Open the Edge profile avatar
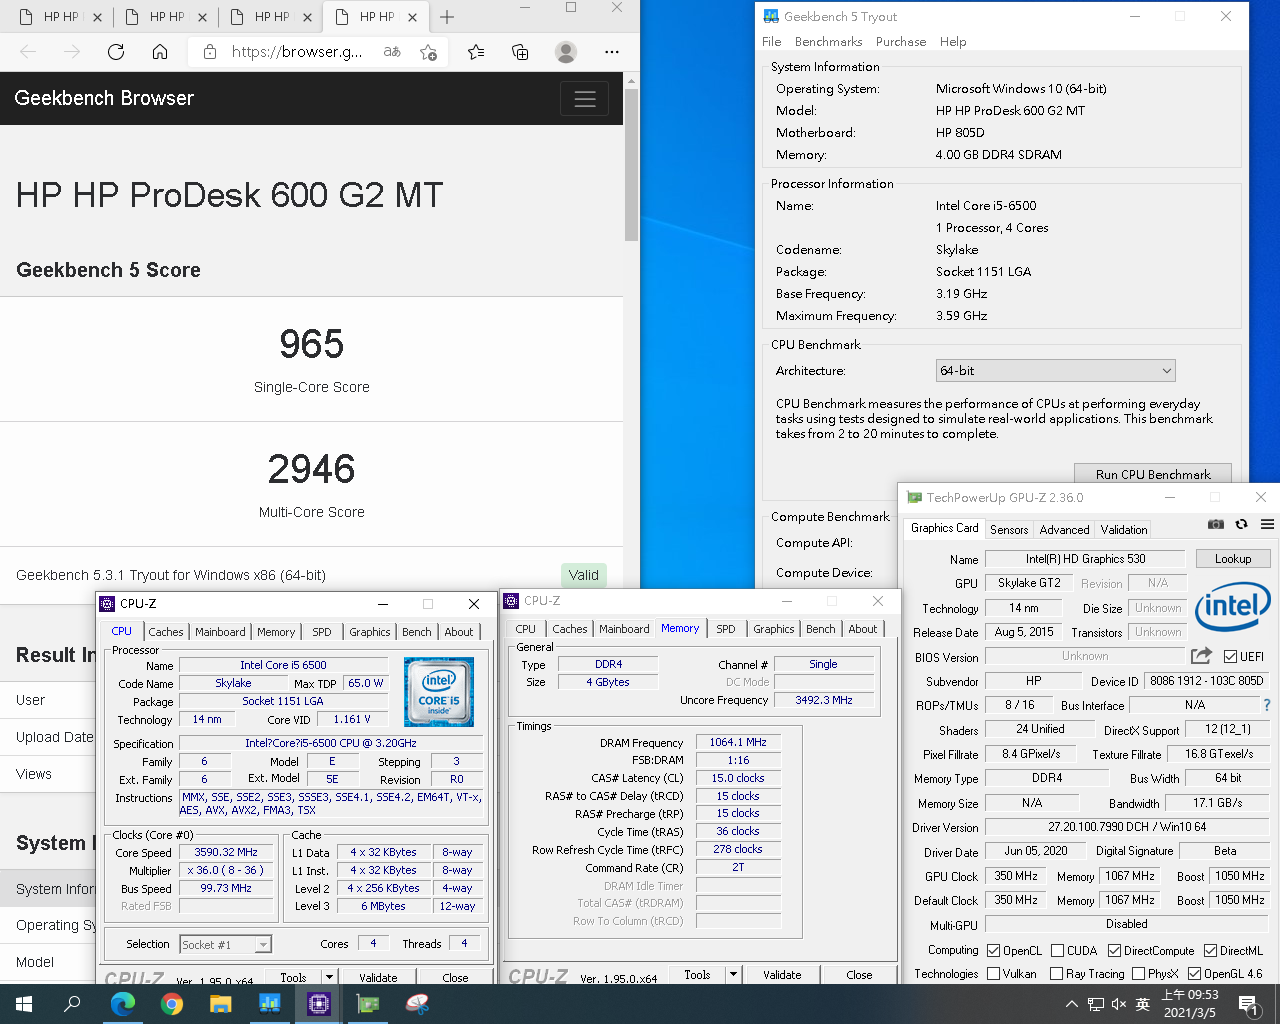The width and height of the screenshot is (1280, 1024). pos(566,52)
